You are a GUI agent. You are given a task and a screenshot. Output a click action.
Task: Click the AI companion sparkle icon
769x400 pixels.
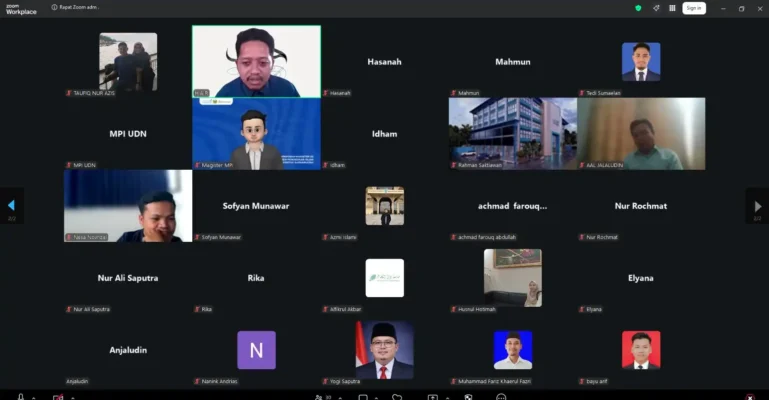click(x=656, y=8)
